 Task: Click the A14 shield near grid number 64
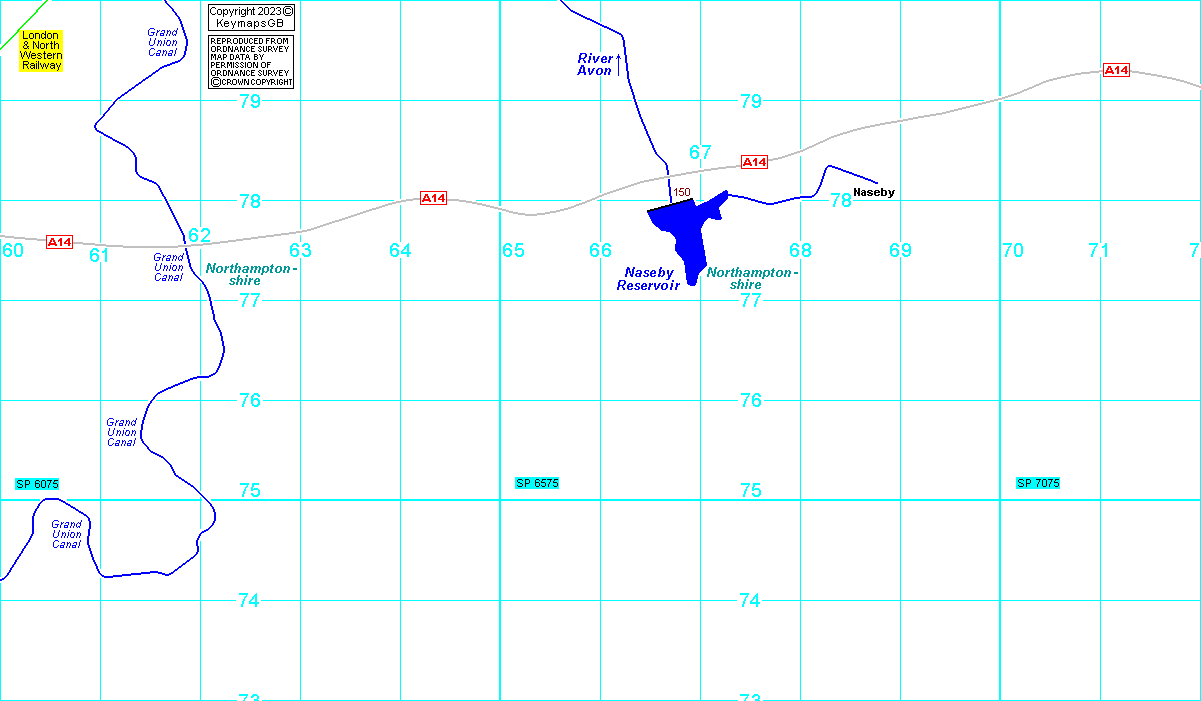[433, 198]
